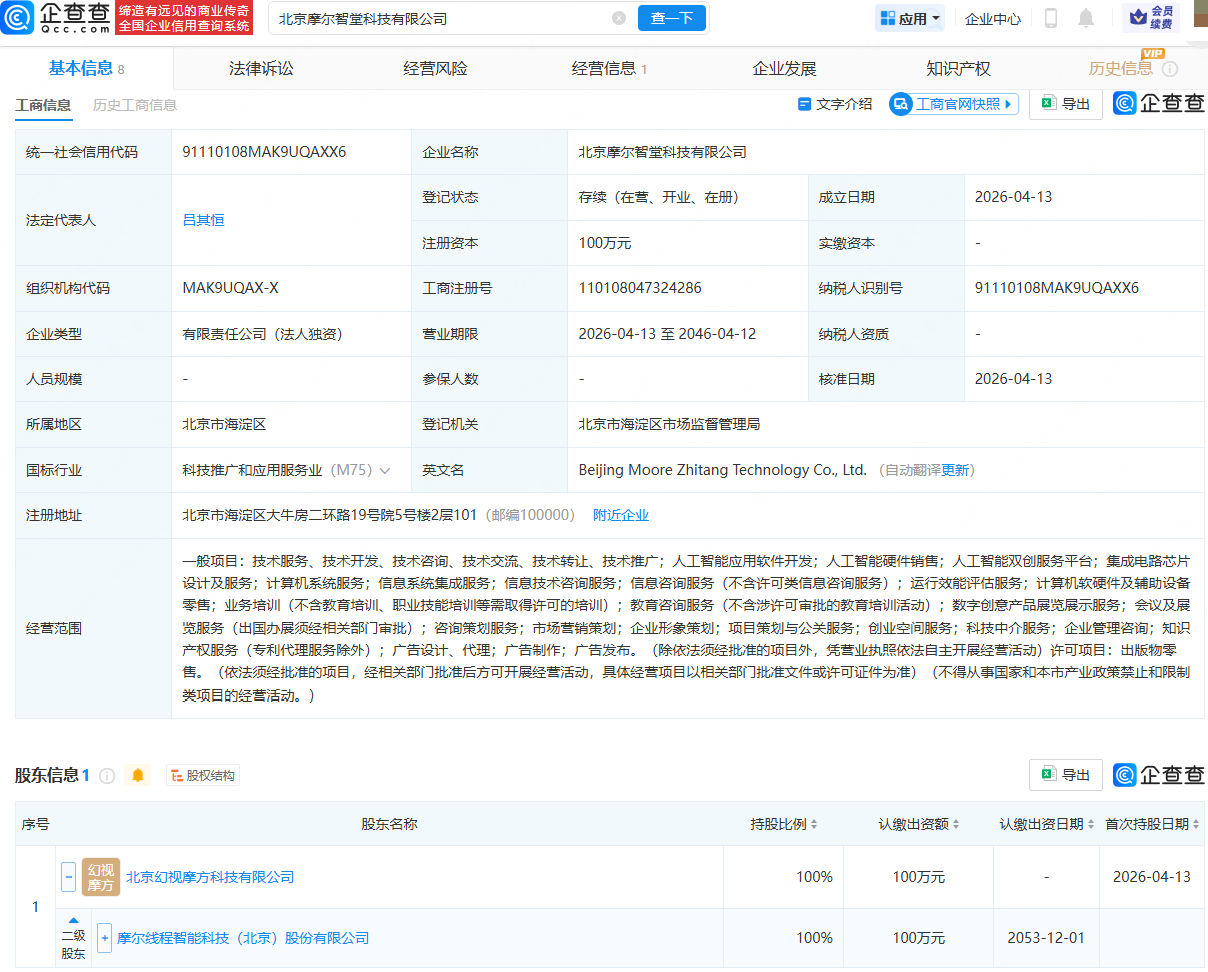This screenshot has height=972, width=1208.
Task: Open the 工商官网快照 snapshot viewer
Action: (x=952, y=103)
